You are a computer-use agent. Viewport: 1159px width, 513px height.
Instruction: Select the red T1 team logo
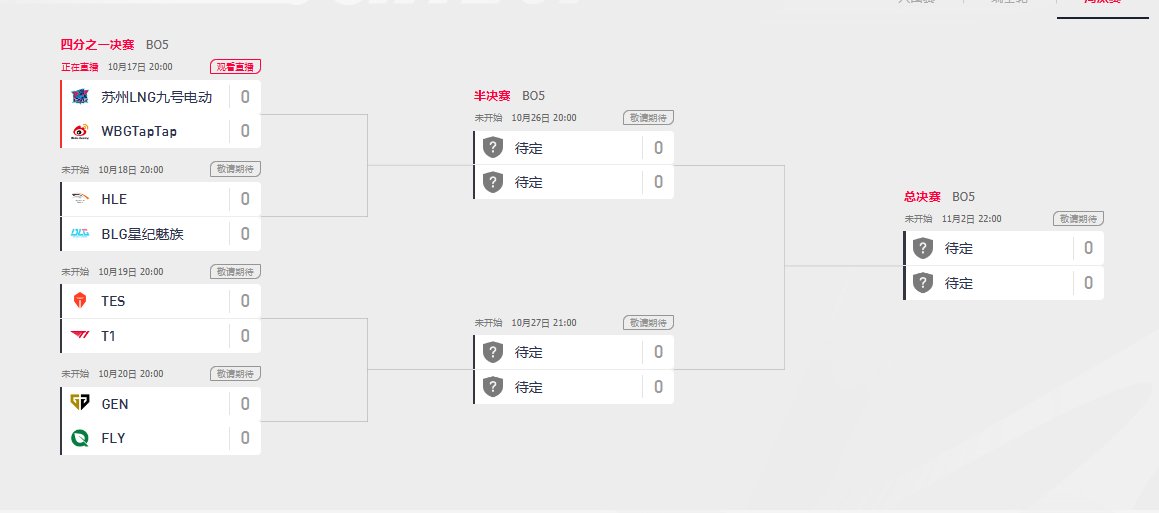[x=80, y=336]
